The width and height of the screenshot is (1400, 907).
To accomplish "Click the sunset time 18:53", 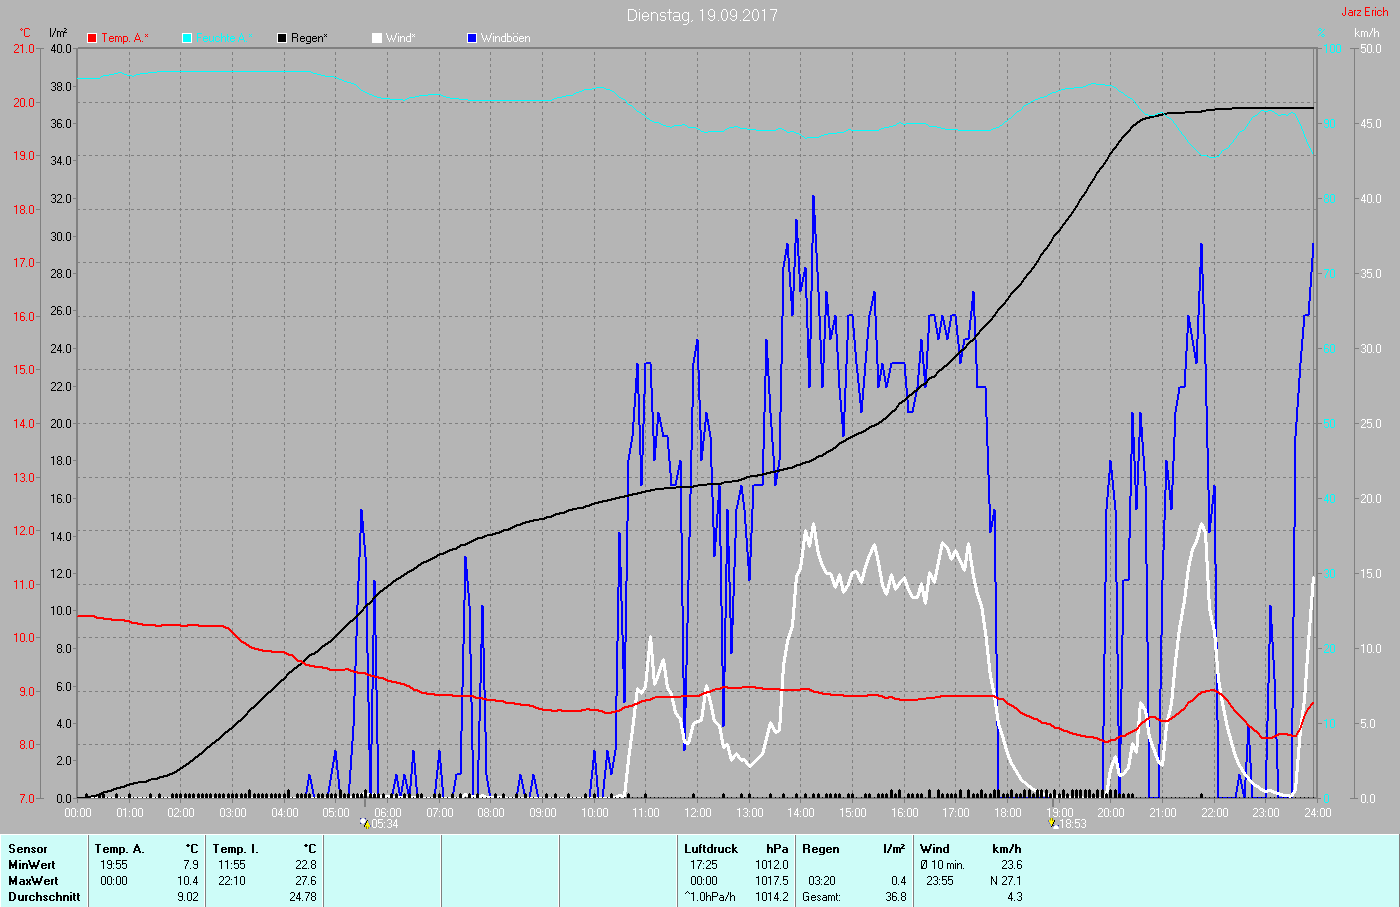I will [x=1074, y=824].
